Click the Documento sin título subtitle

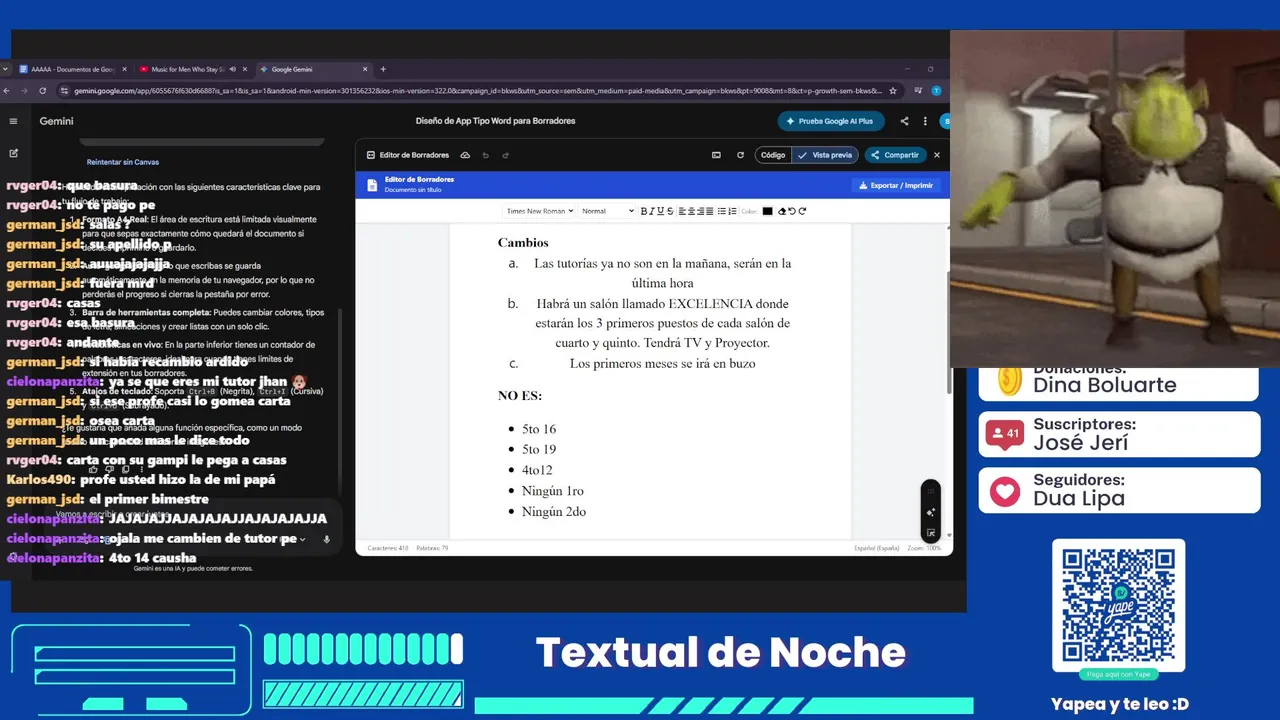[413, 189]
